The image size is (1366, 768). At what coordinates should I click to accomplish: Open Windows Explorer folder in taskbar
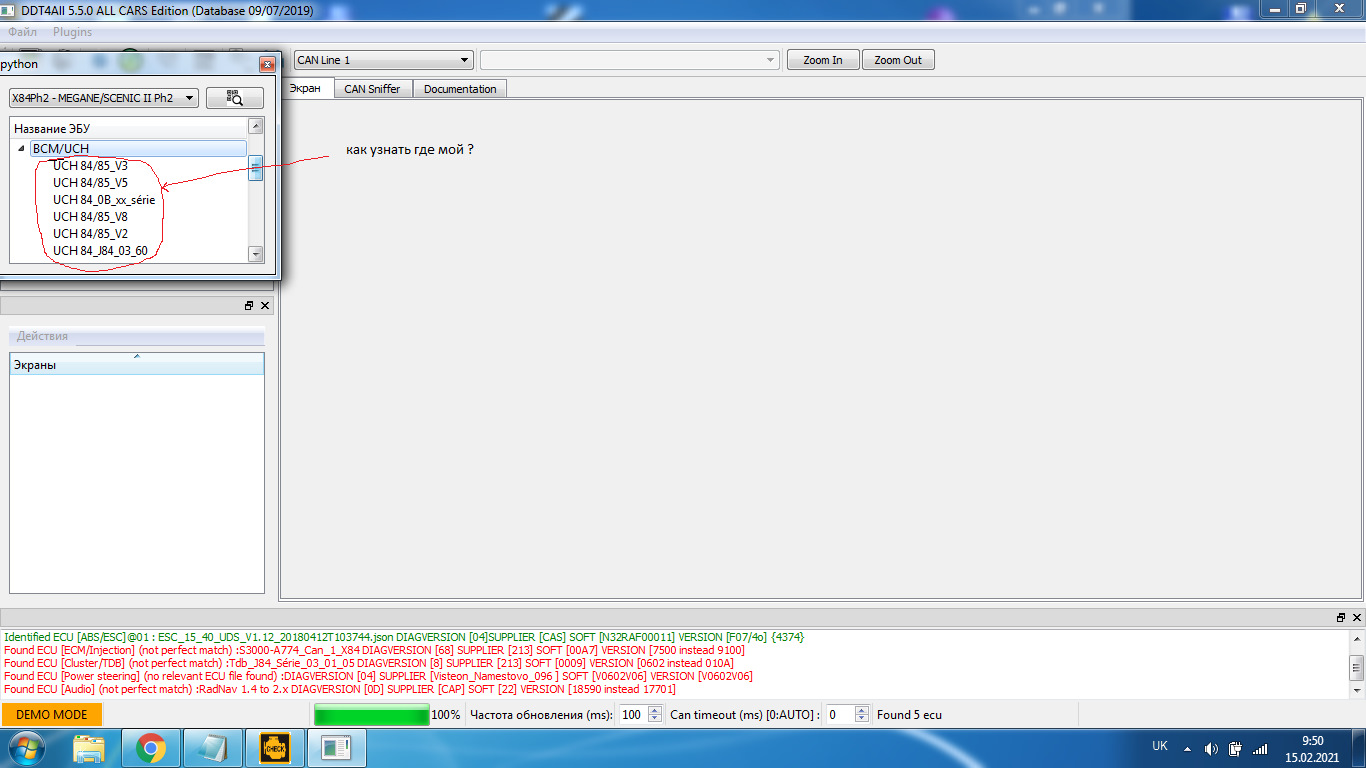(x=89, y=747)
